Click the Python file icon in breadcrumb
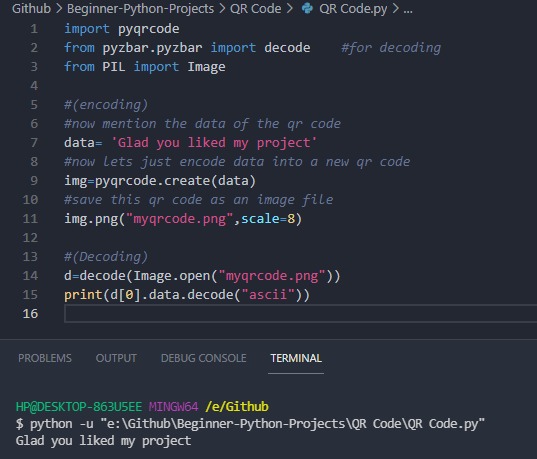 tap(307, 8)
